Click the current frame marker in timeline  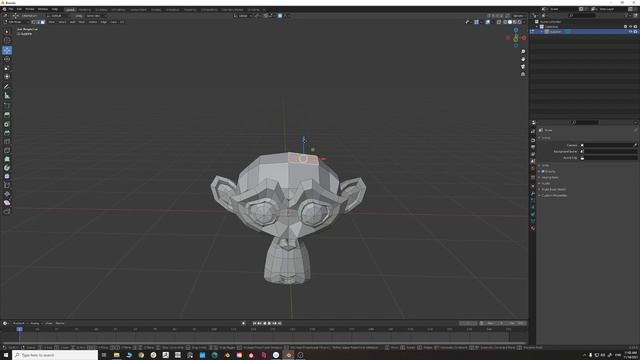click(x=19, y=329)
